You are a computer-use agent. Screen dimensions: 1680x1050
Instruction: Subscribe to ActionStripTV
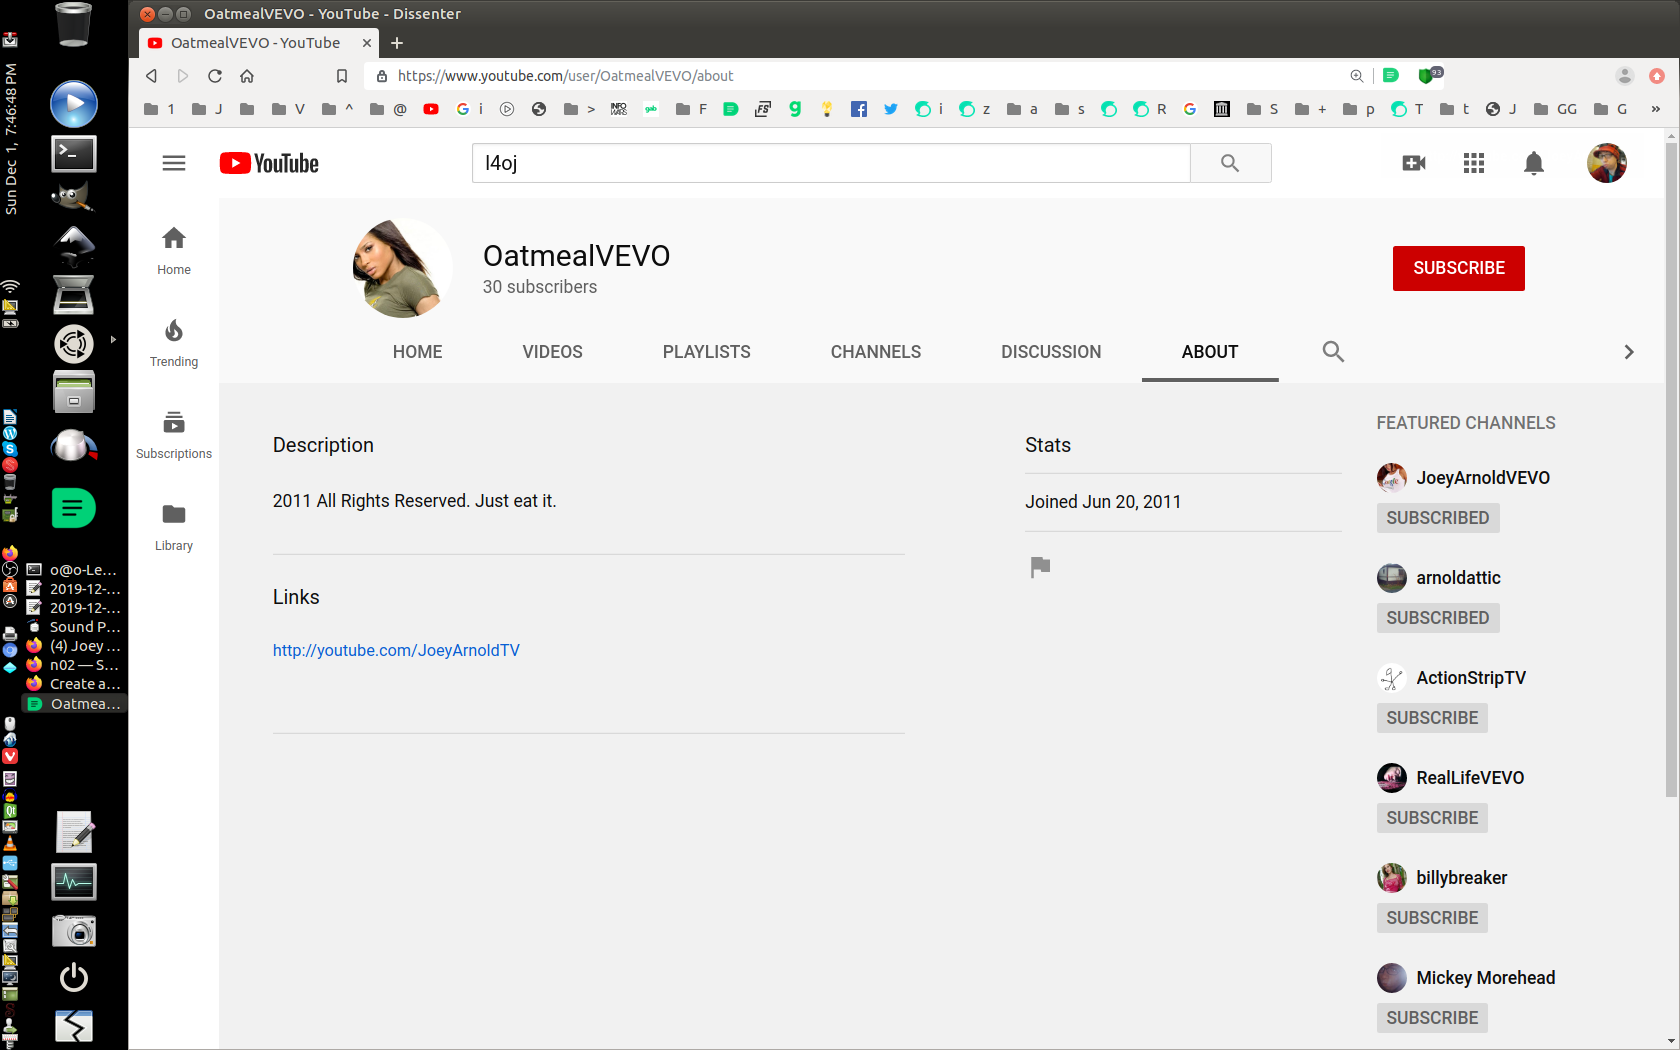coord(1432,718)
